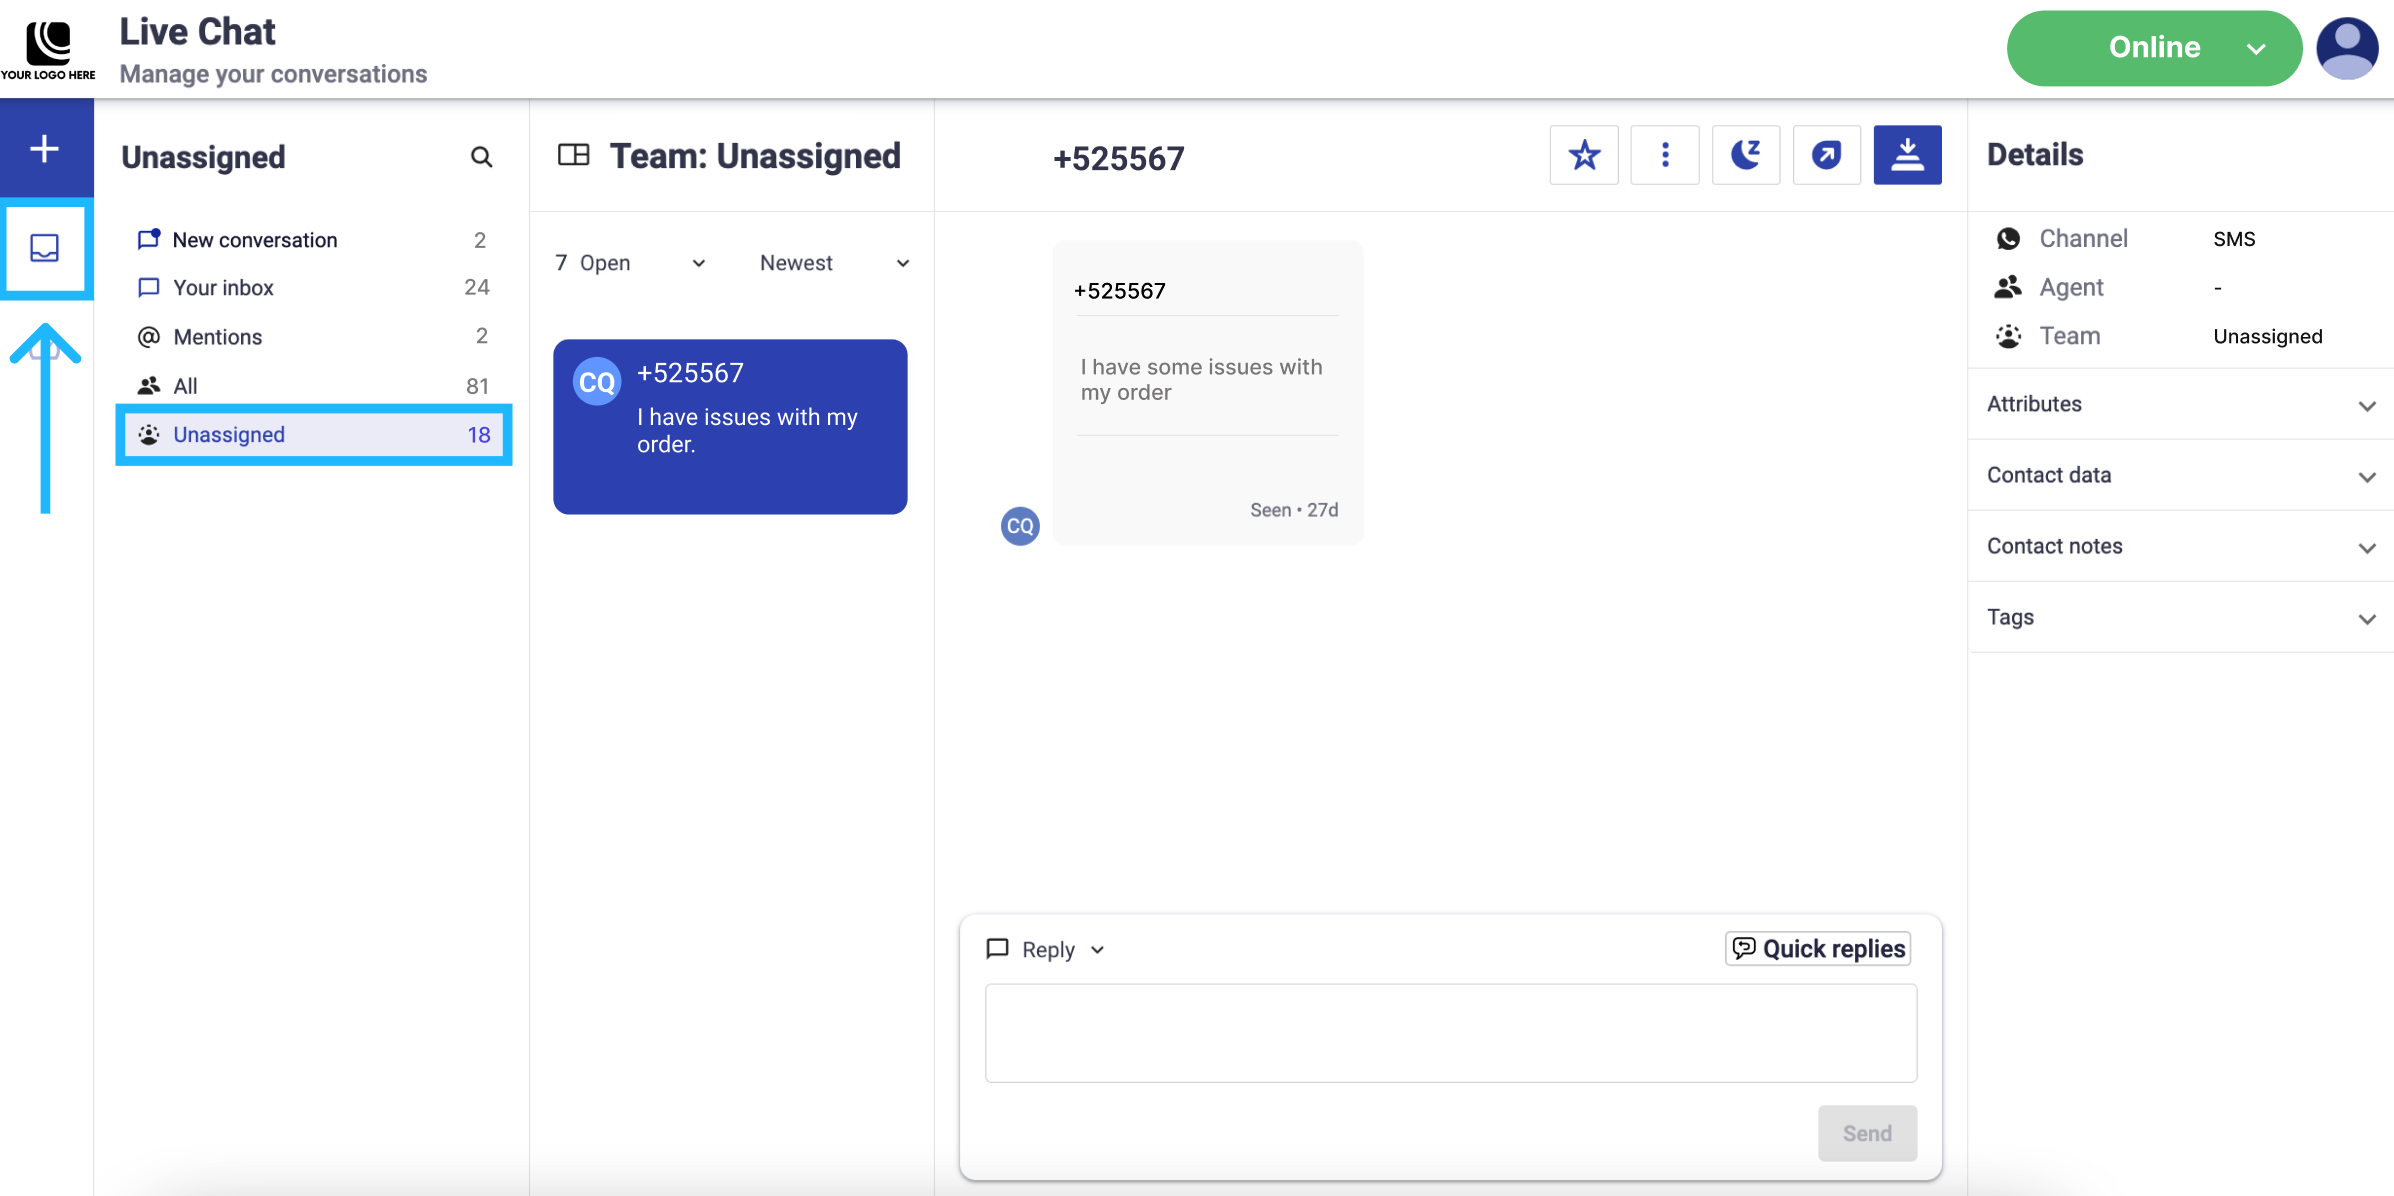Open the +525567 conversation card
Screen dimensions: 2394x1196
(x=730, y=427)
